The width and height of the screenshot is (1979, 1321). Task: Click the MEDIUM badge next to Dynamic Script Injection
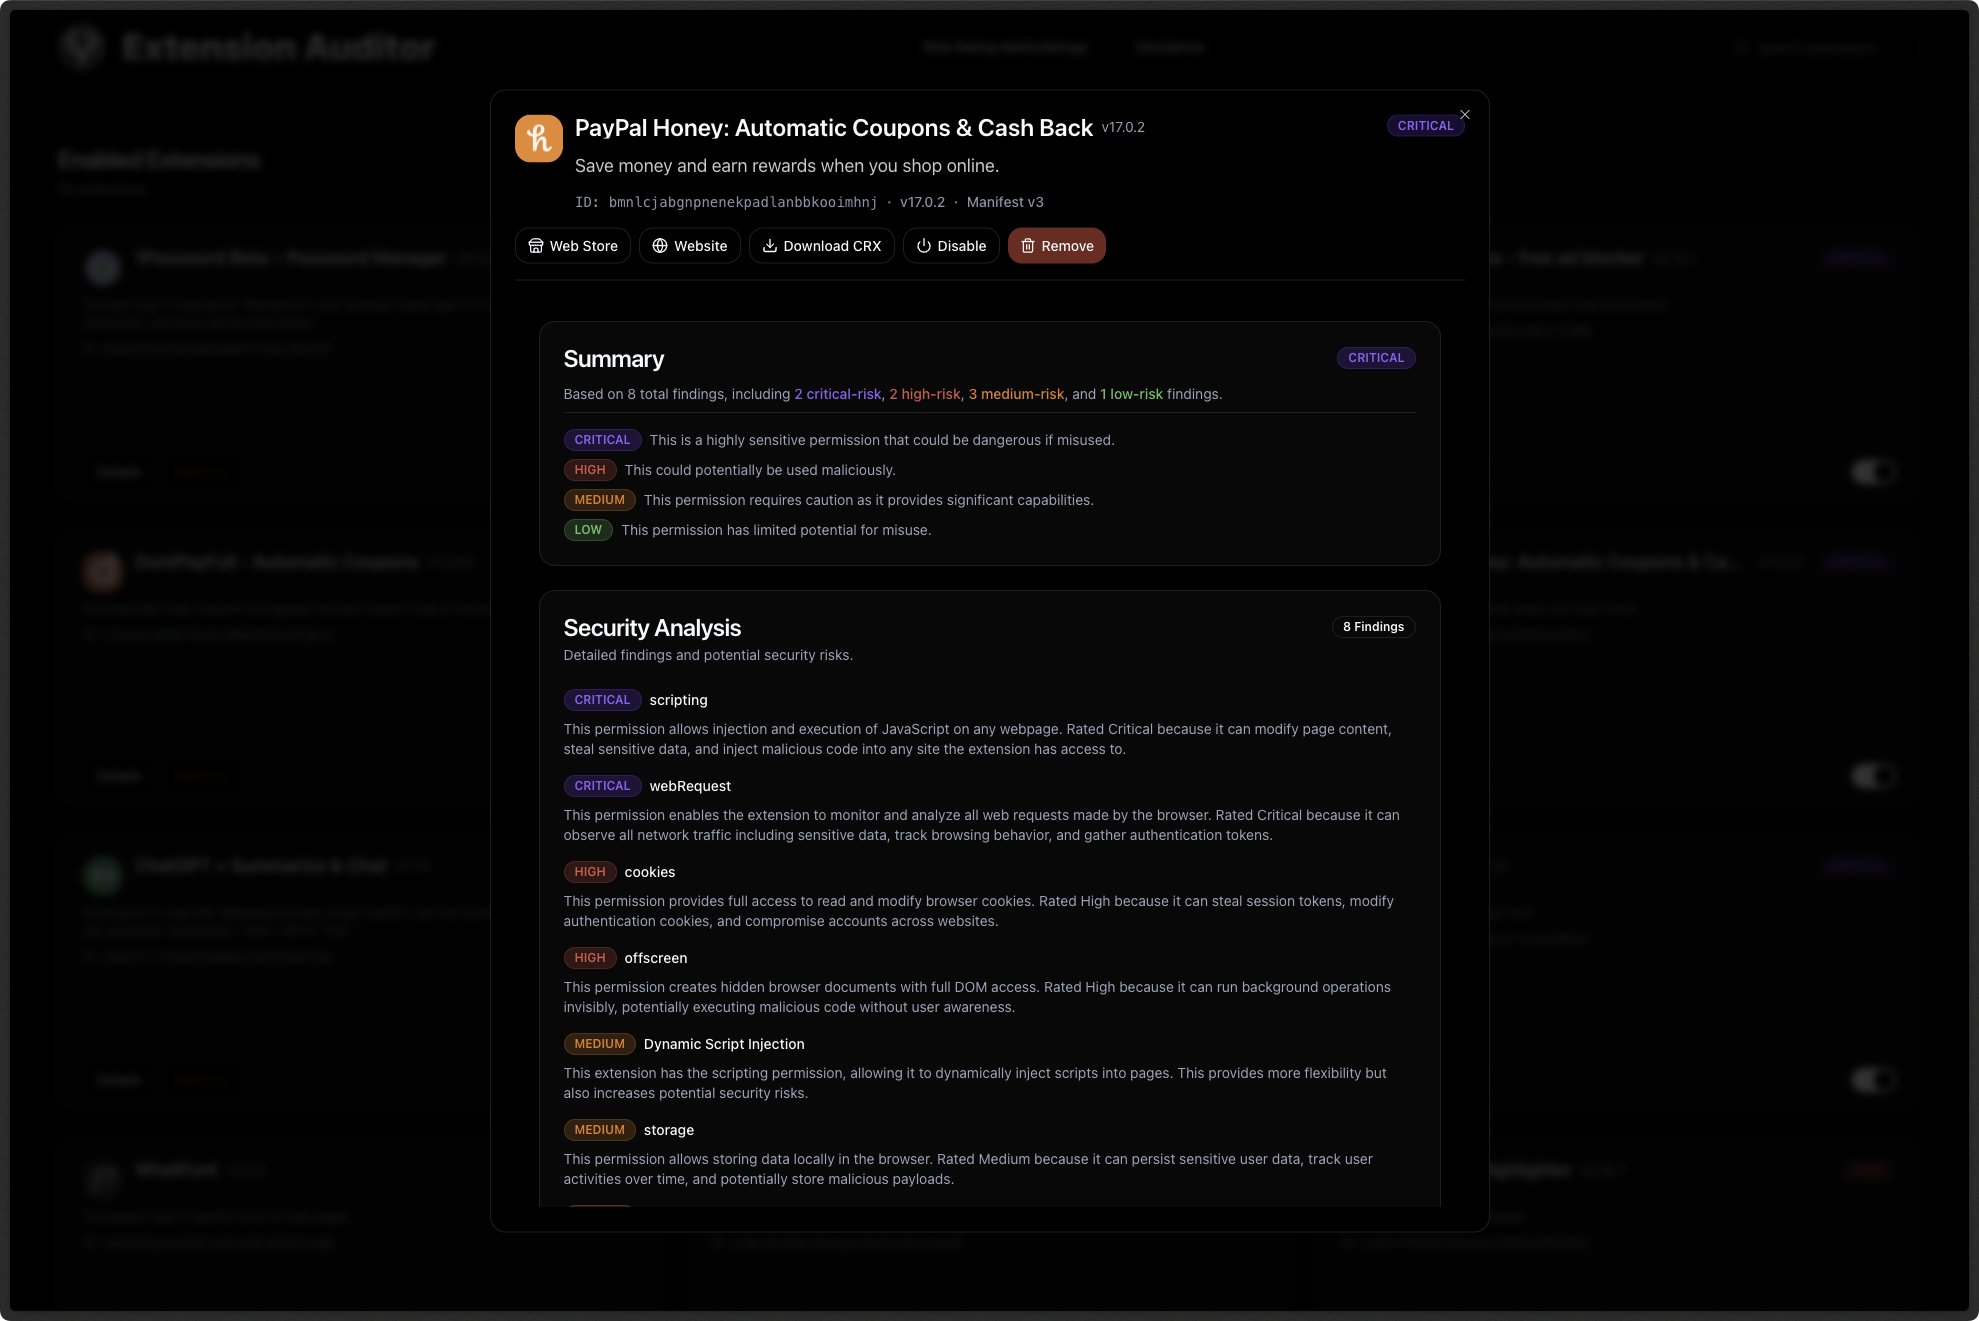point(599,1044)
